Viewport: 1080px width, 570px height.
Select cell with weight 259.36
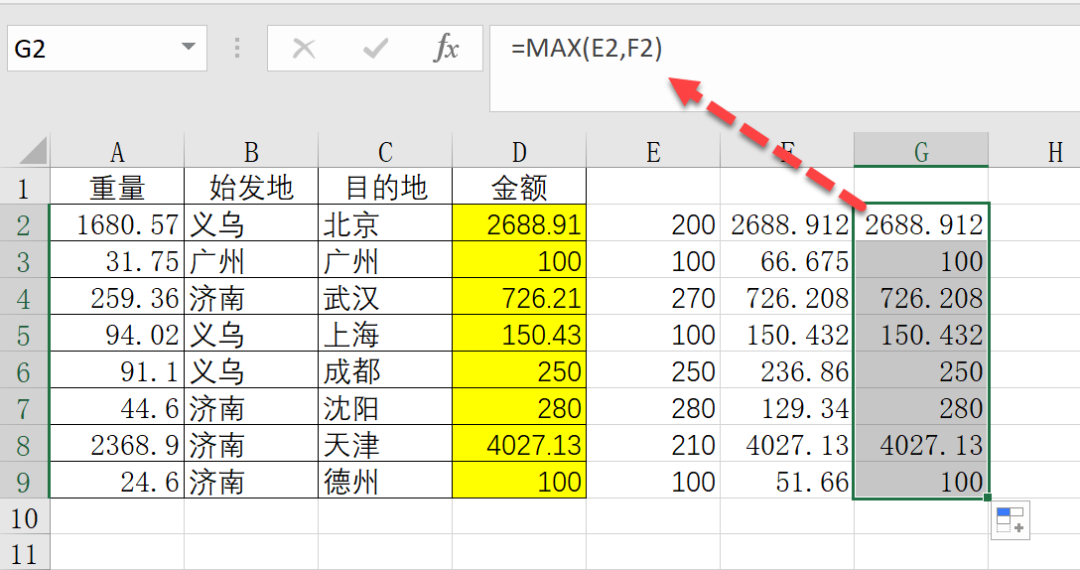coord(117,297)
